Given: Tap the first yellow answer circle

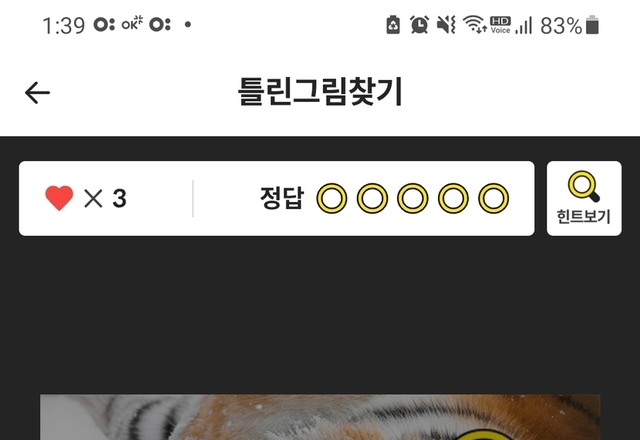Looking at the screenshot, I should pyautogui.click(x=332, y=198).
